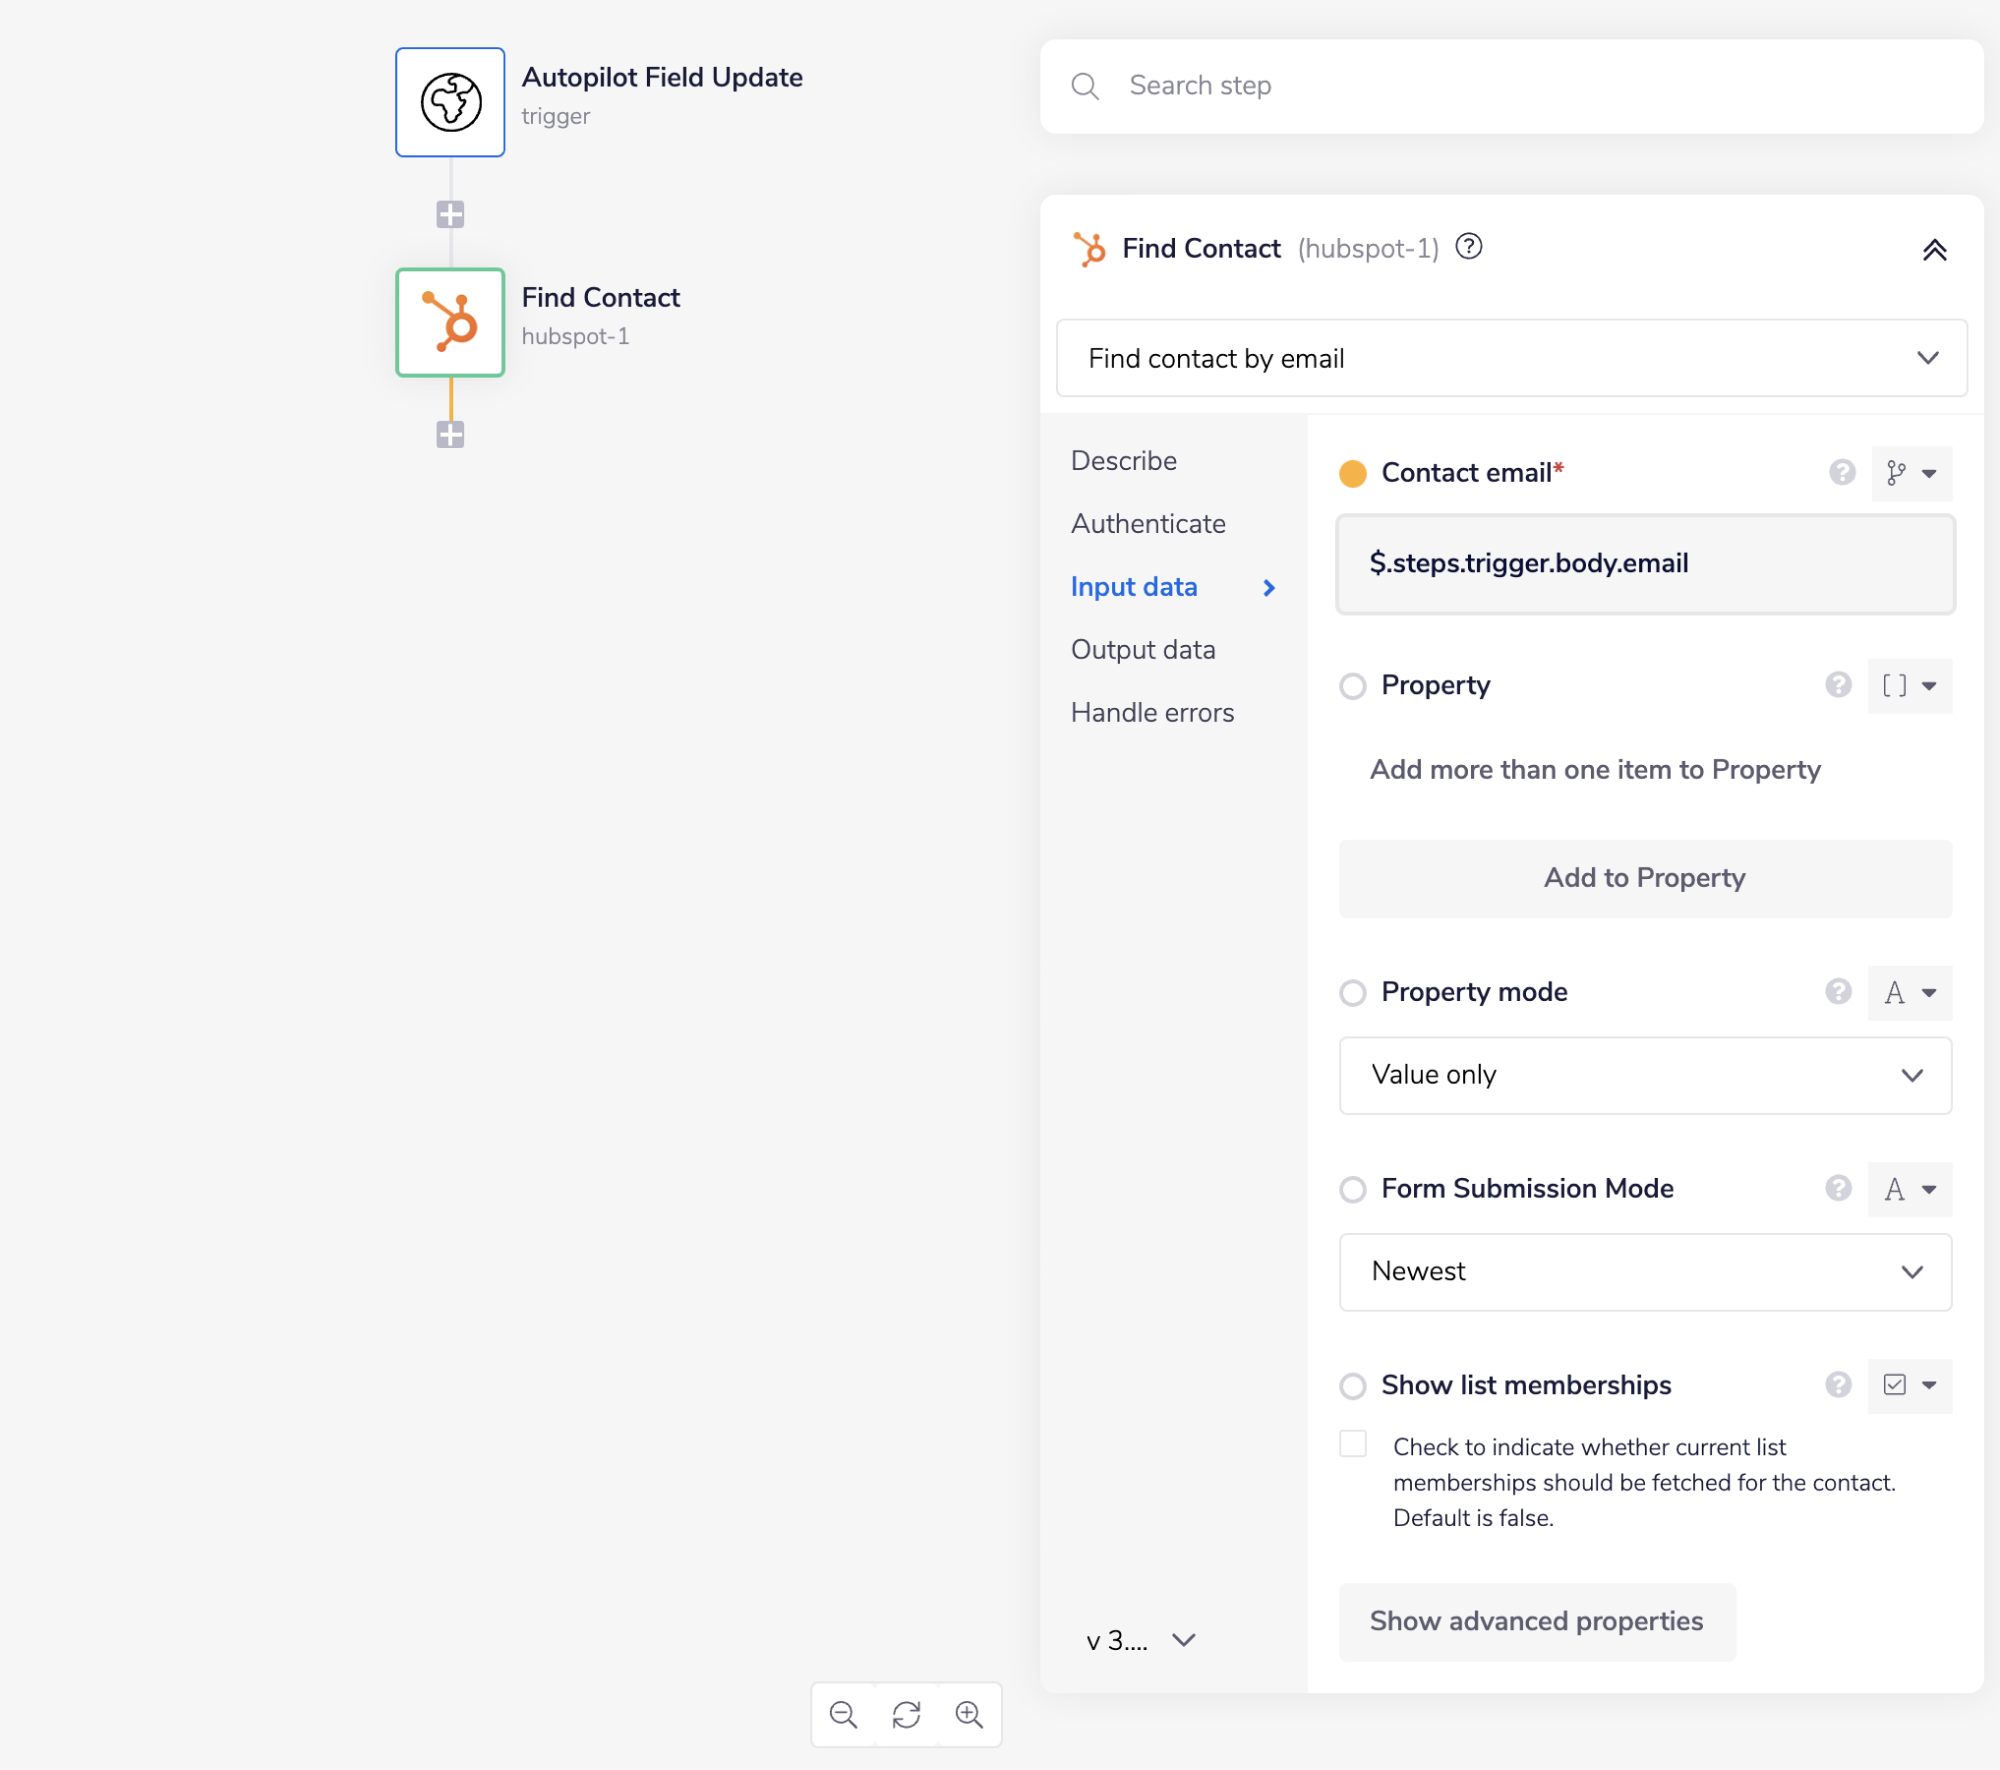Add a step below the trigger with plus icon
The image size is (2000, 1770).
450,214
